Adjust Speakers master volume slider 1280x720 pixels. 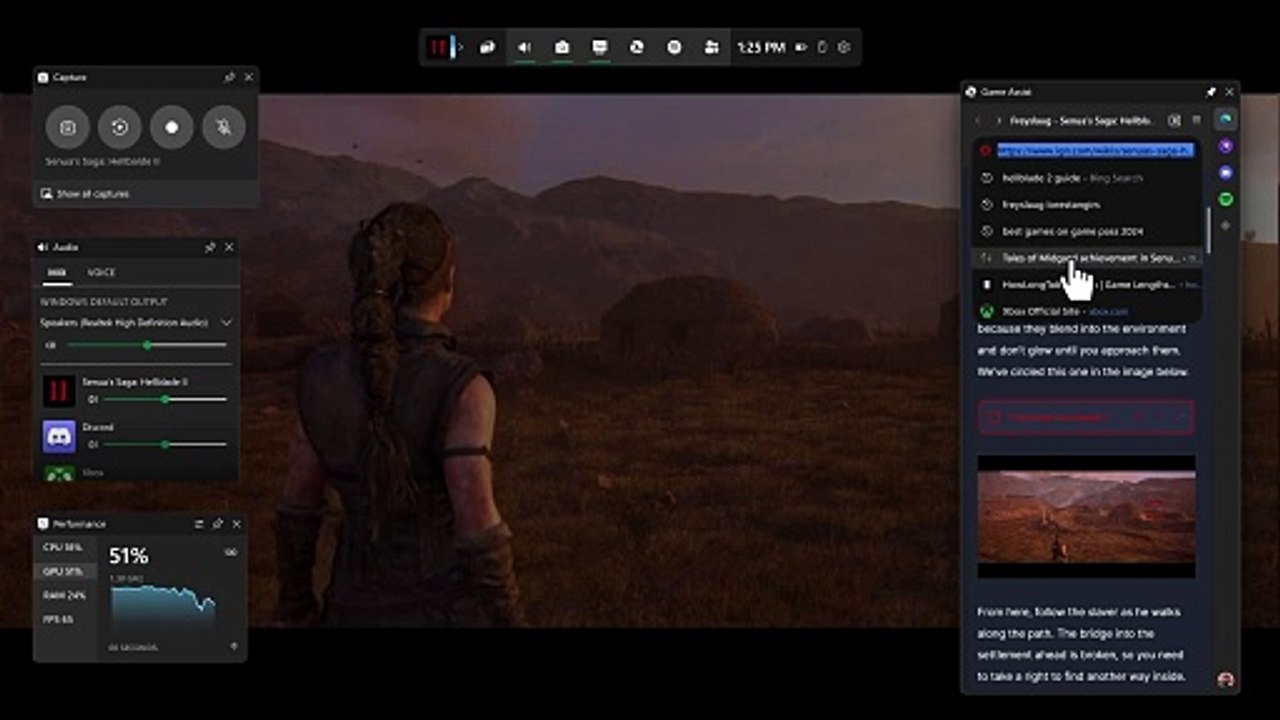(x=146, y=345)
